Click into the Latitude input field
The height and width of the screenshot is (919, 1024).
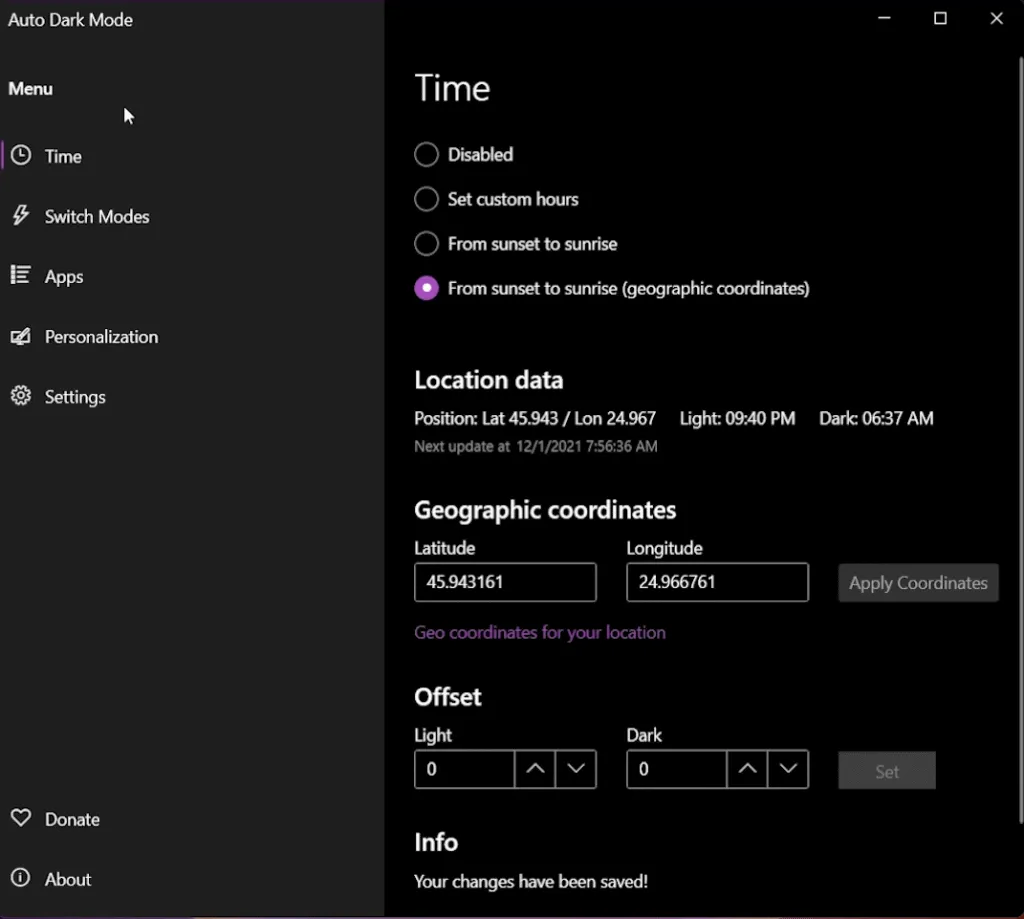(505, 583)
